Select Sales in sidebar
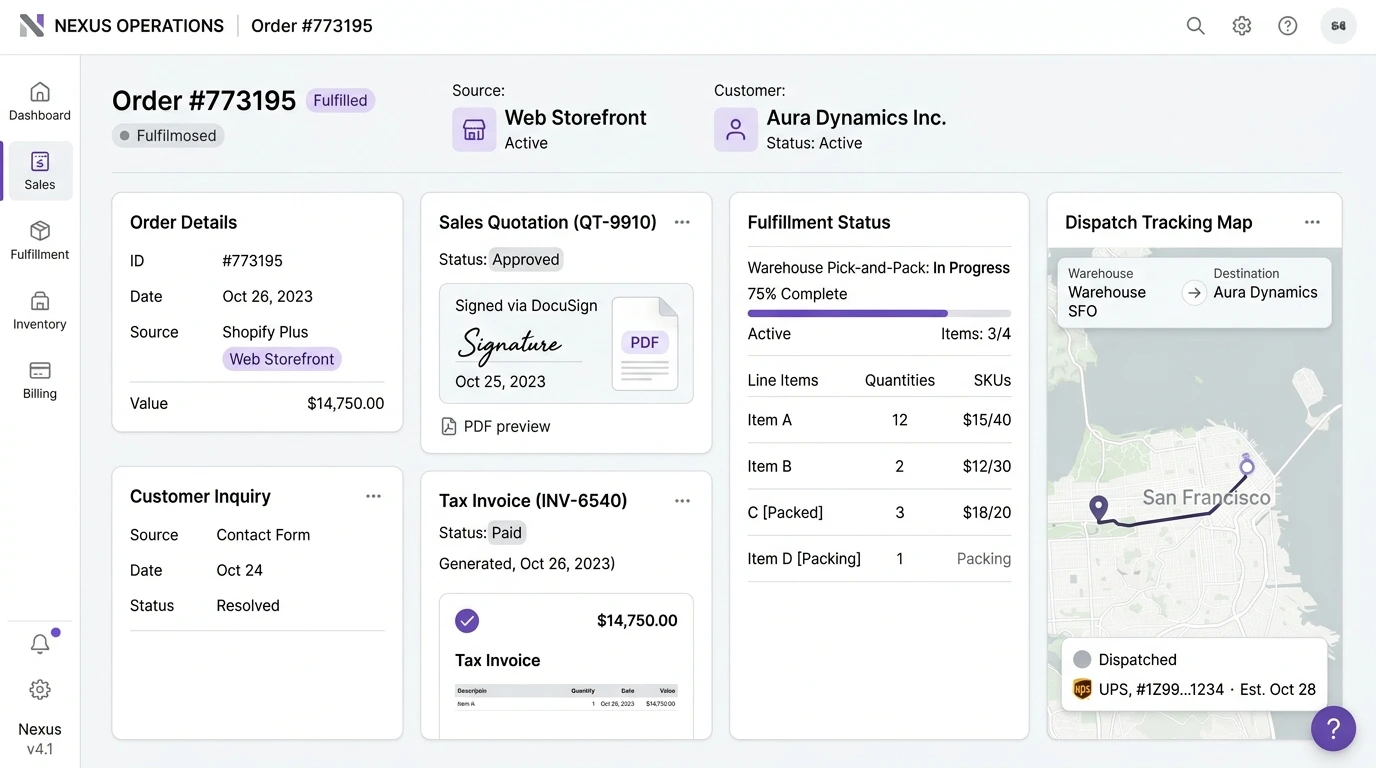This screenshot has width=1376, height=768. click(40, 171)
